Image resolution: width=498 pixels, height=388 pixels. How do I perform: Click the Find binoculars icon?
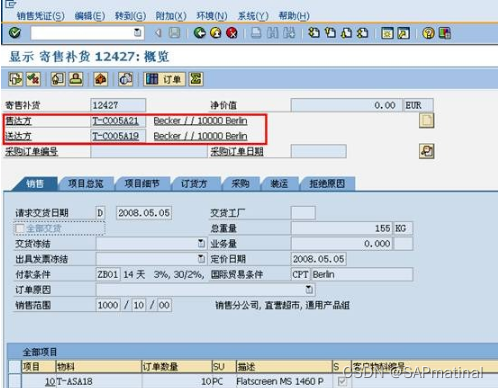273,33
